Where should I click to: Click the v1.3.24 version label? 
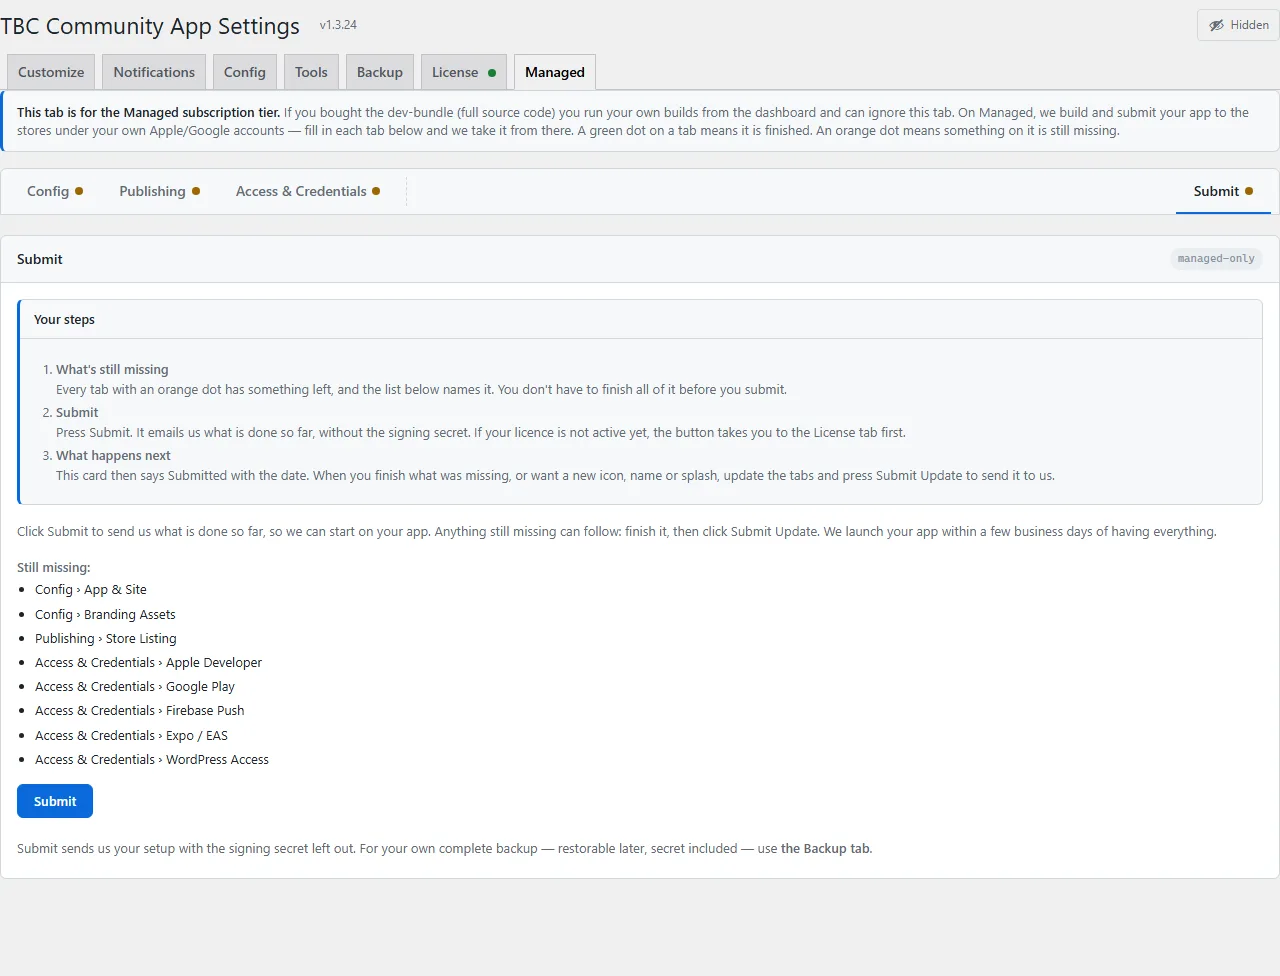pyautogui.click(x=338, y=25)
